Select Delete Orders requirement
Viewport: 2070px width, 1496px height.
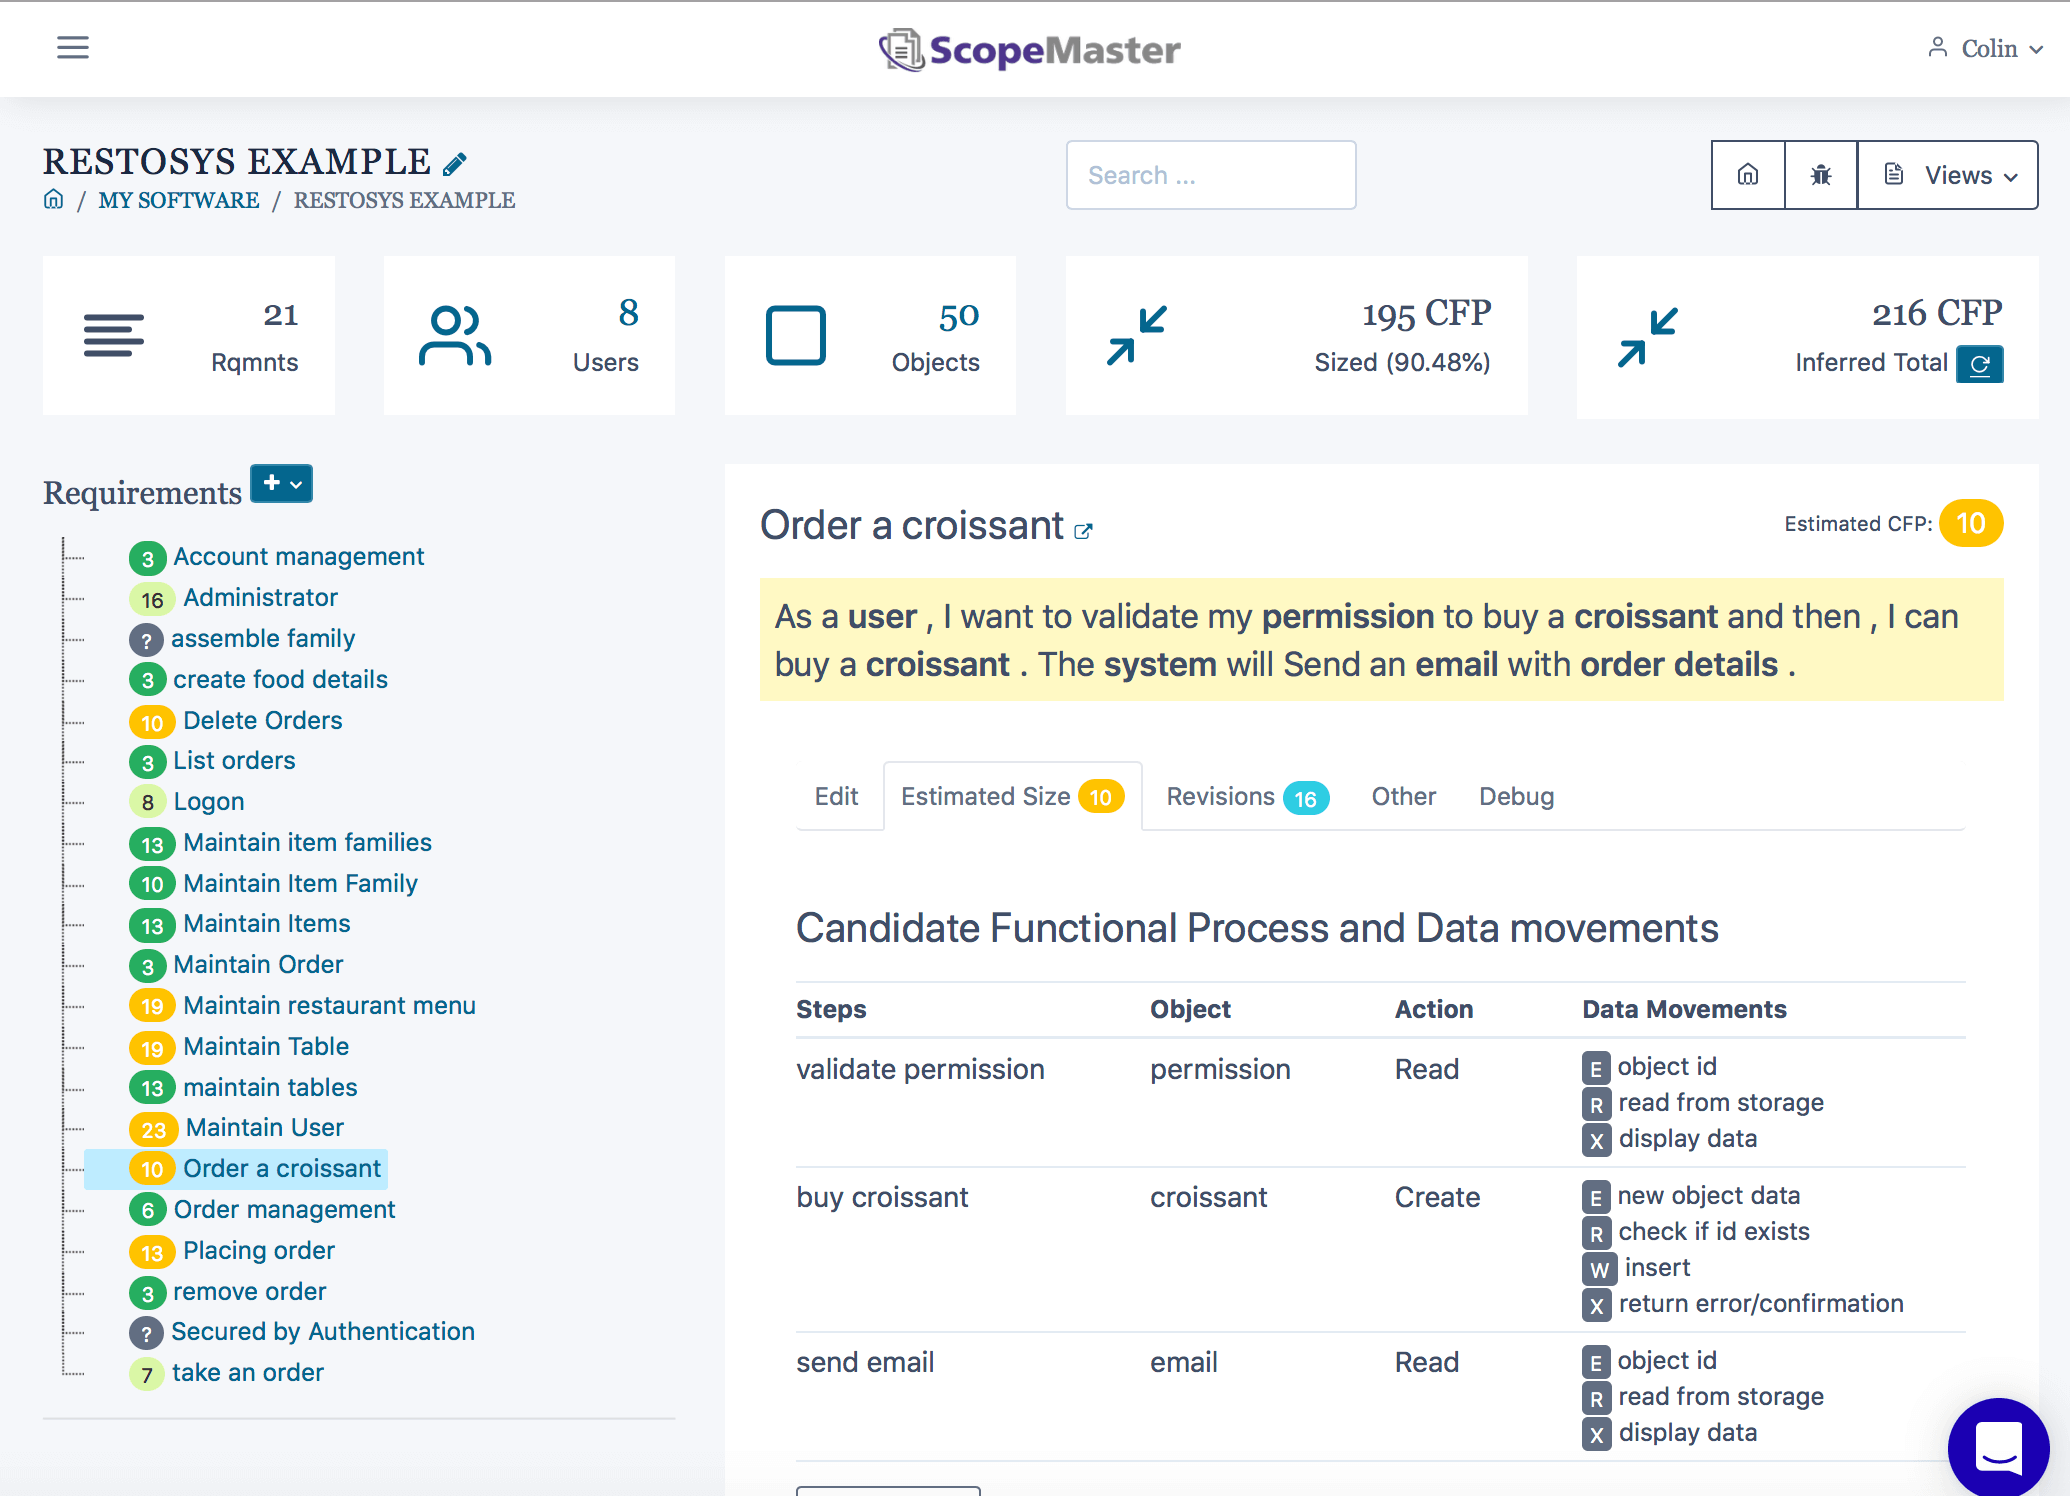[263, 720]
